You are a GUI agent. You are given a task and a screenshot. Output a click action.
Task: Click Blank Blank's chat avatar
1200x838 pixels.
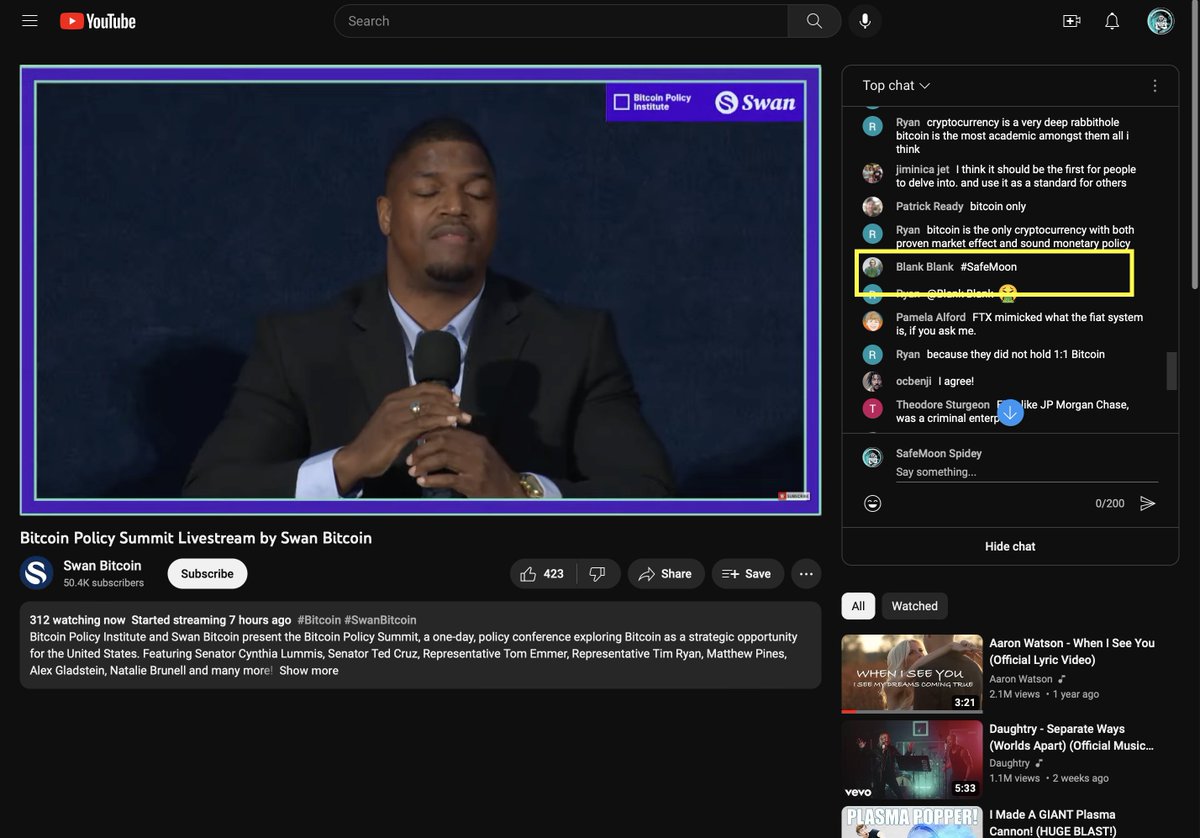pyautogui.click(x=873, y=267)
